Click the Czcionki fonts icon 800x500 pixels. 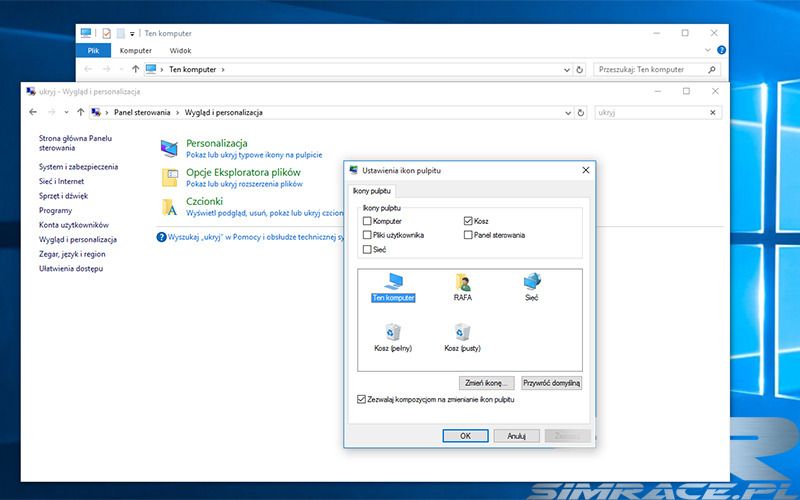tap(170, 207)
